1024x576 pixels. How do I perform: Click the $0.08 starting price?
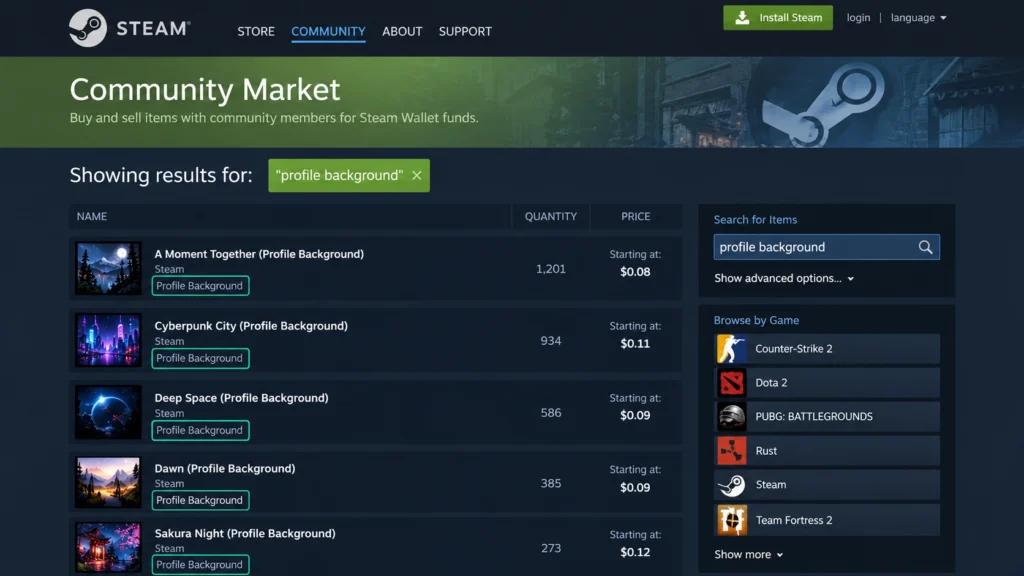coord(635,272)
